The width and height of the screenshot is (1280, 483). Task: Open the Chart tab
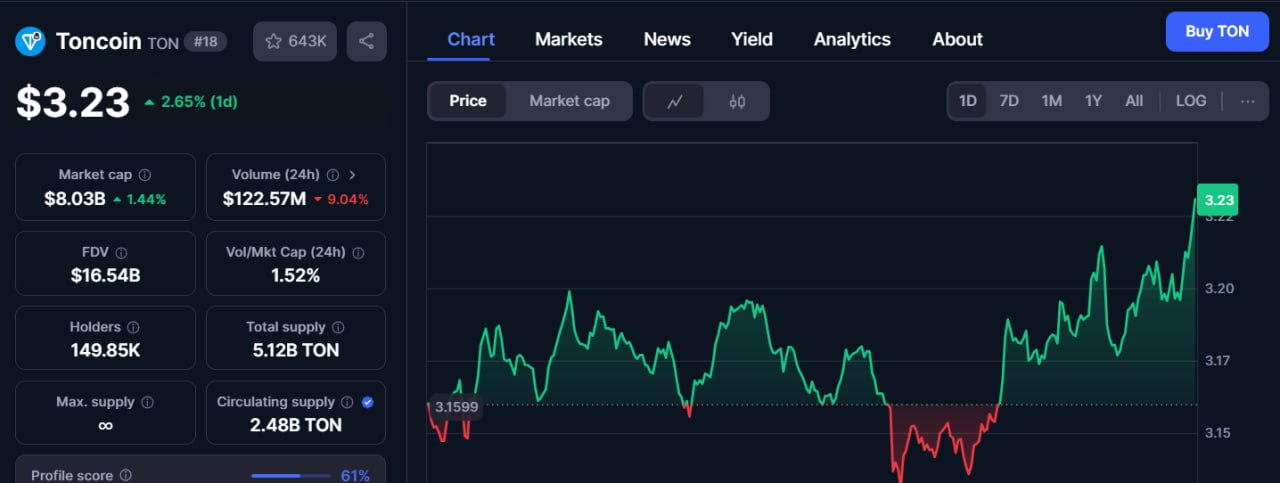coord(471,39)
